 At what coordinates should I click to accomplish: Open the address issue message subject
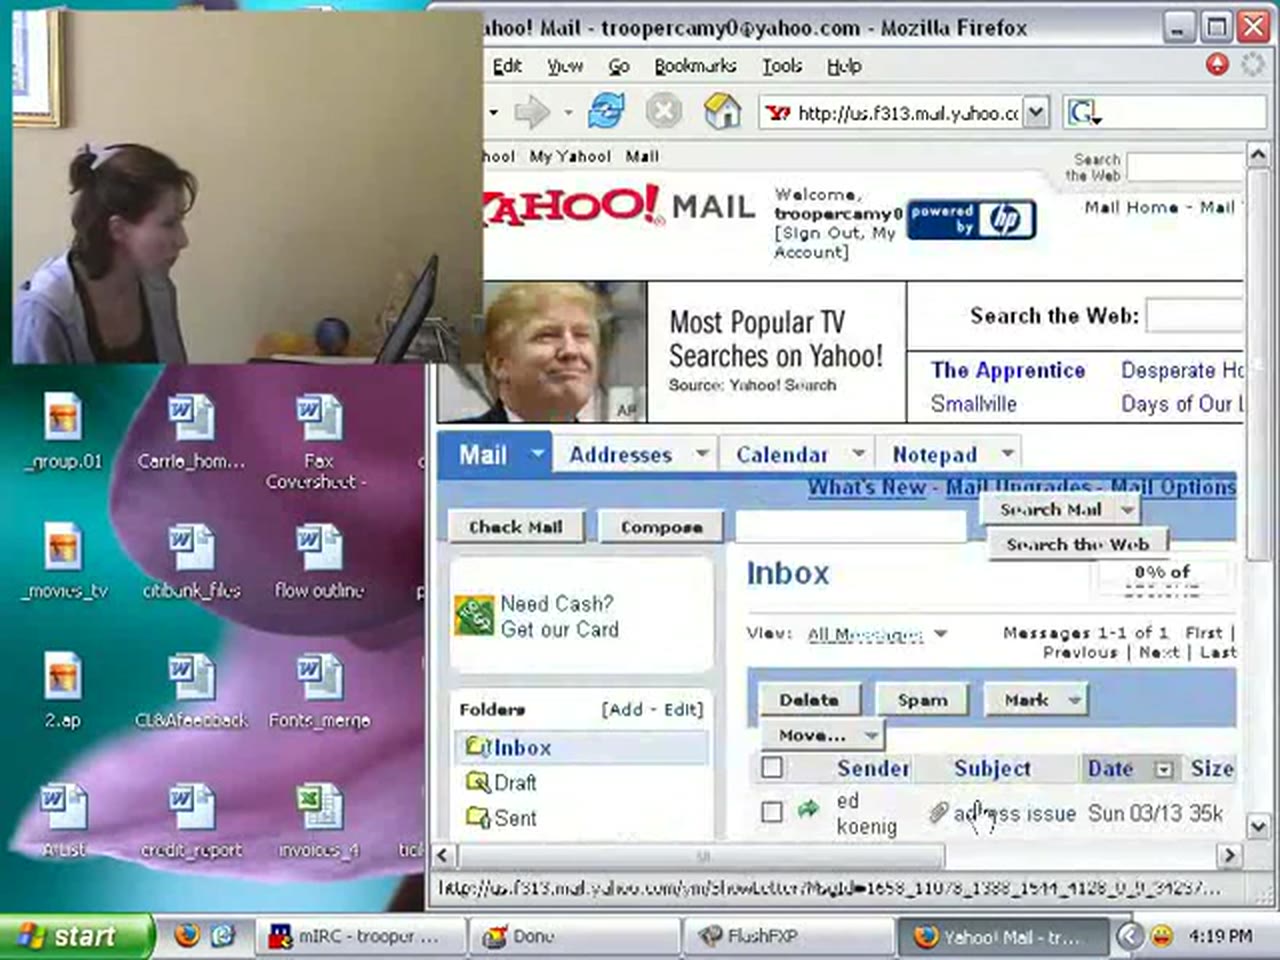pos(1014,813)
